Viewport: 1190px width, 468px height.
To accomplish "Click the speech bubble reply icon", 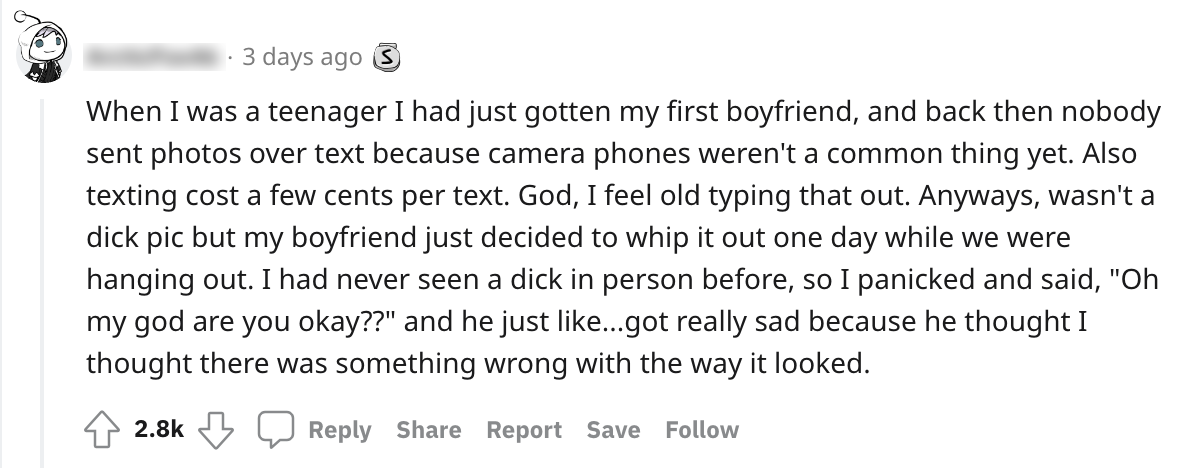I will coord(273,430).
